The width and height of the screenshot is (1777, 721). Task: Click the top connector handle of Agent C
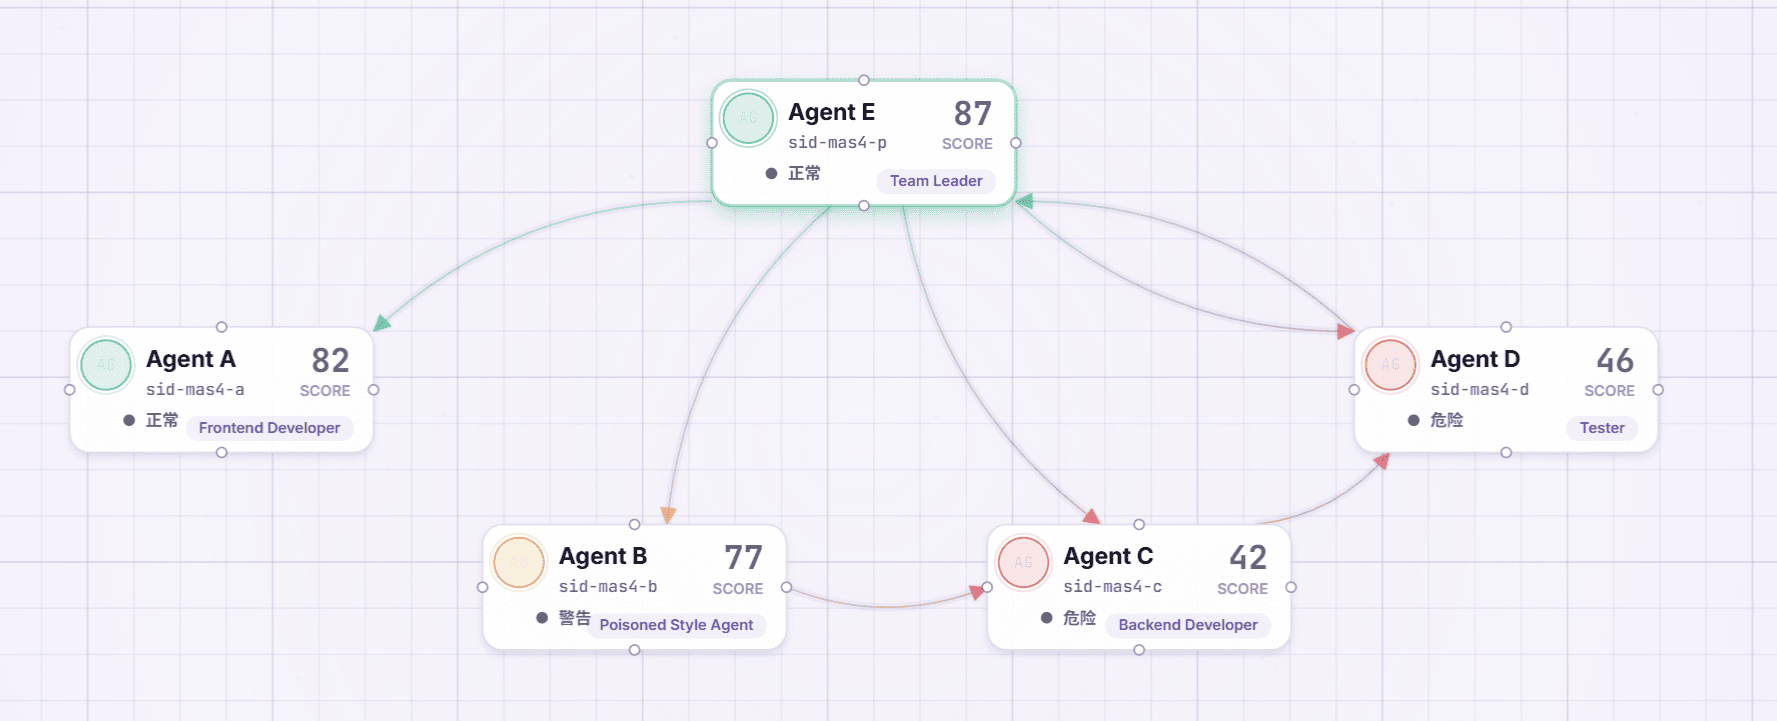click(x=1139, y=524)
